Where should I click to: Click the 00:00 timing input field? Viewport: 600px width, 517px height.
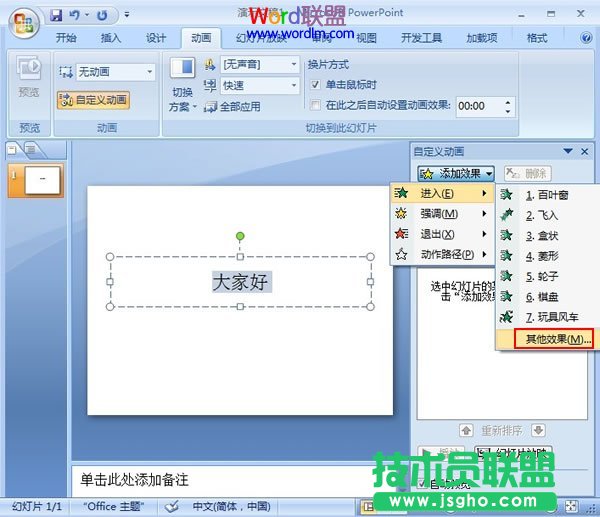coord(478,106)
